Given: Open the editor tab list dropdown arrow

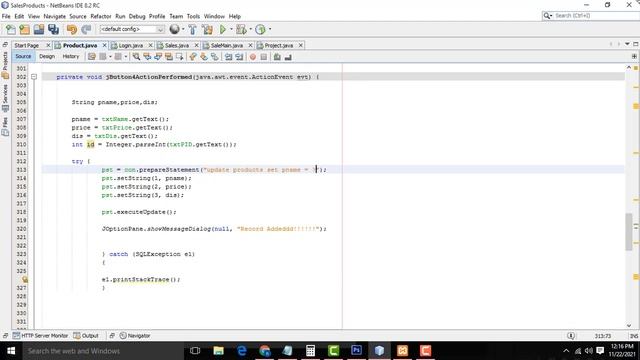Looking at the screenshot, I should click(x=627, y=44).
